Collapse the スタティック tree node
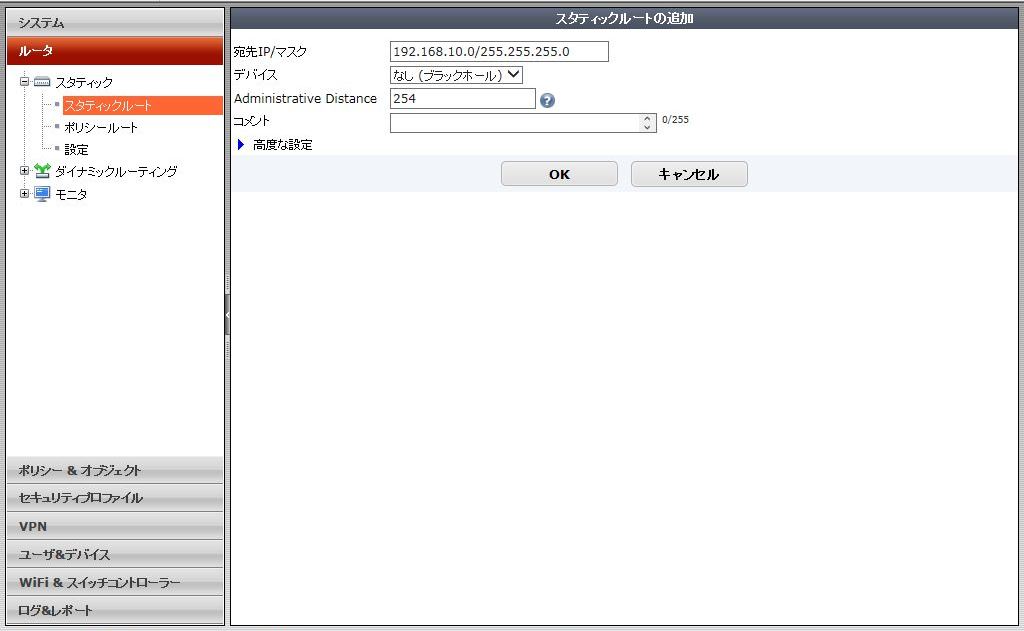 (x=25, y=83)
